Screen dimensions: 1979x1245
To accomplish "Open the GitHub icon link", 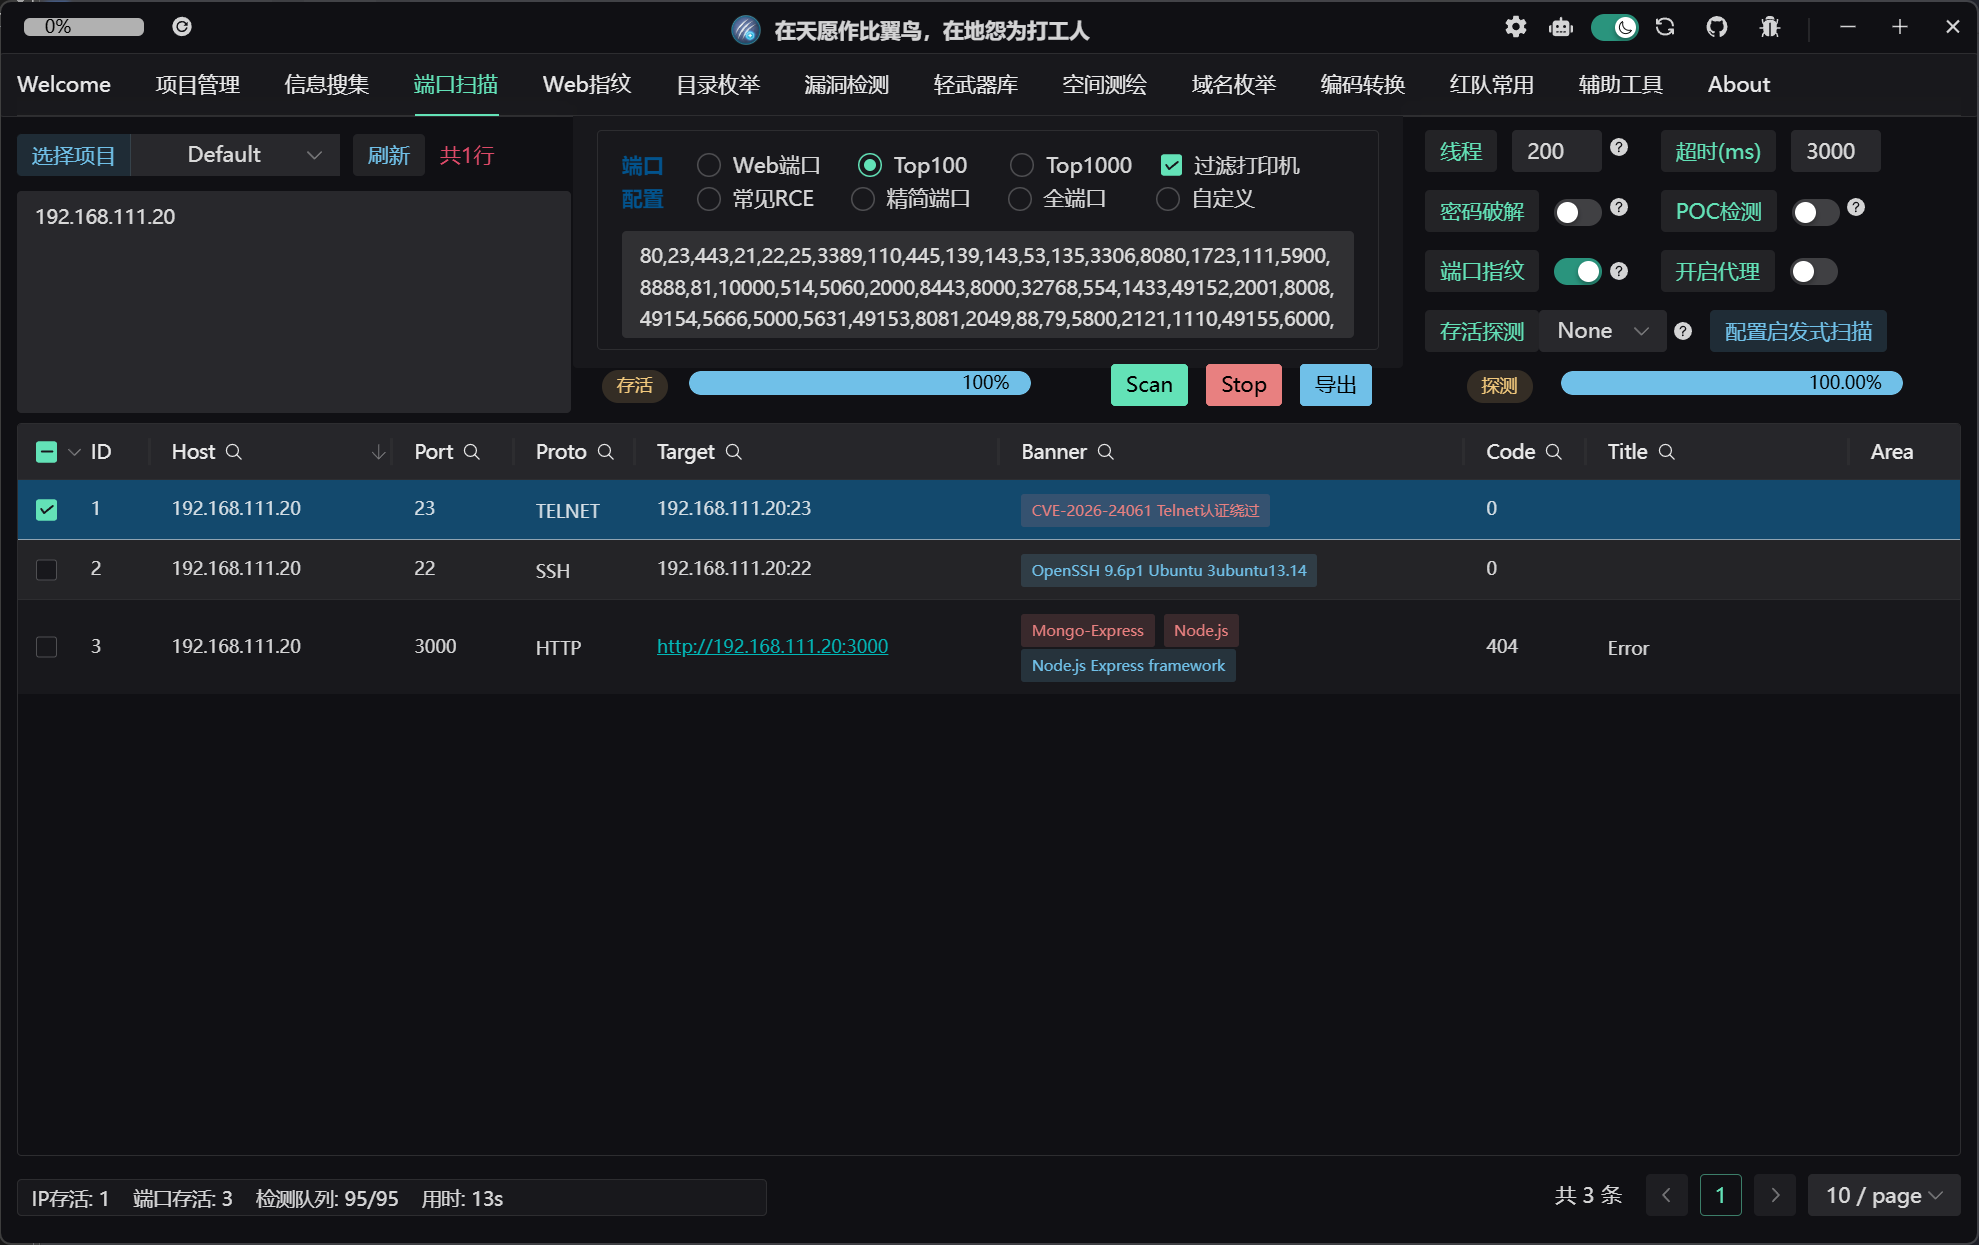I will click(x=1717, y=27).
